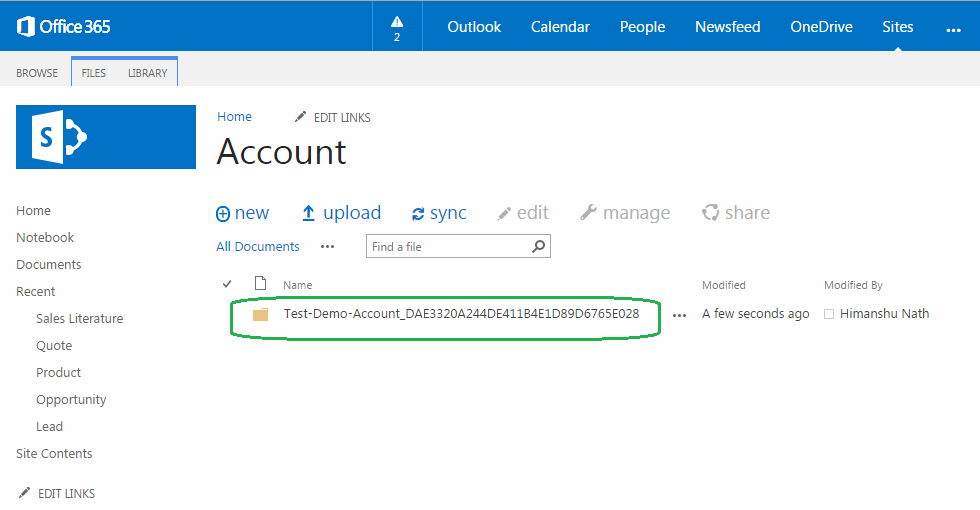Click the manage wrench icon

pos(588,212)
